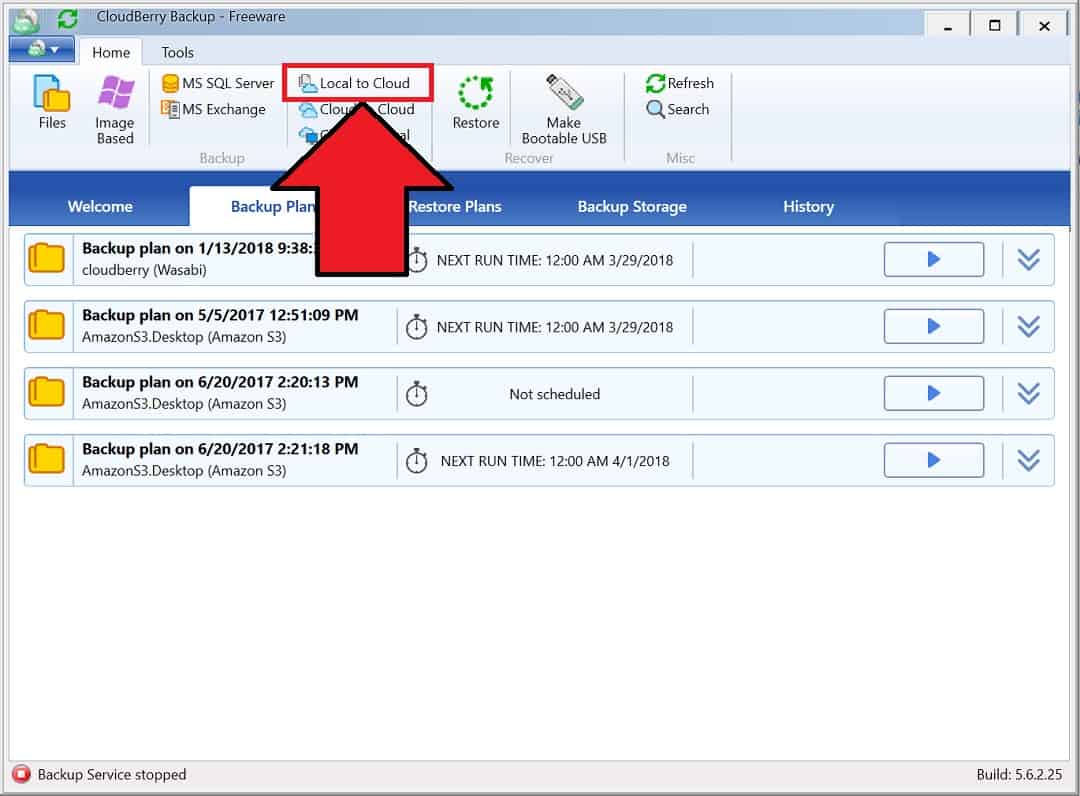
Task: Refresh the plan list
Action: click(680, 83)
